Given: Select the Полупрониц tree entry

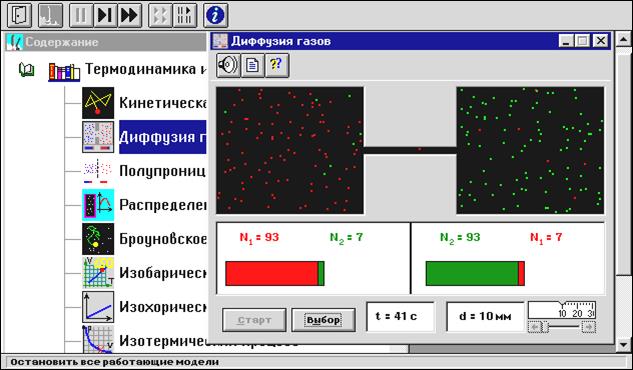Looking at the screenshot, I should coord(163,171).
